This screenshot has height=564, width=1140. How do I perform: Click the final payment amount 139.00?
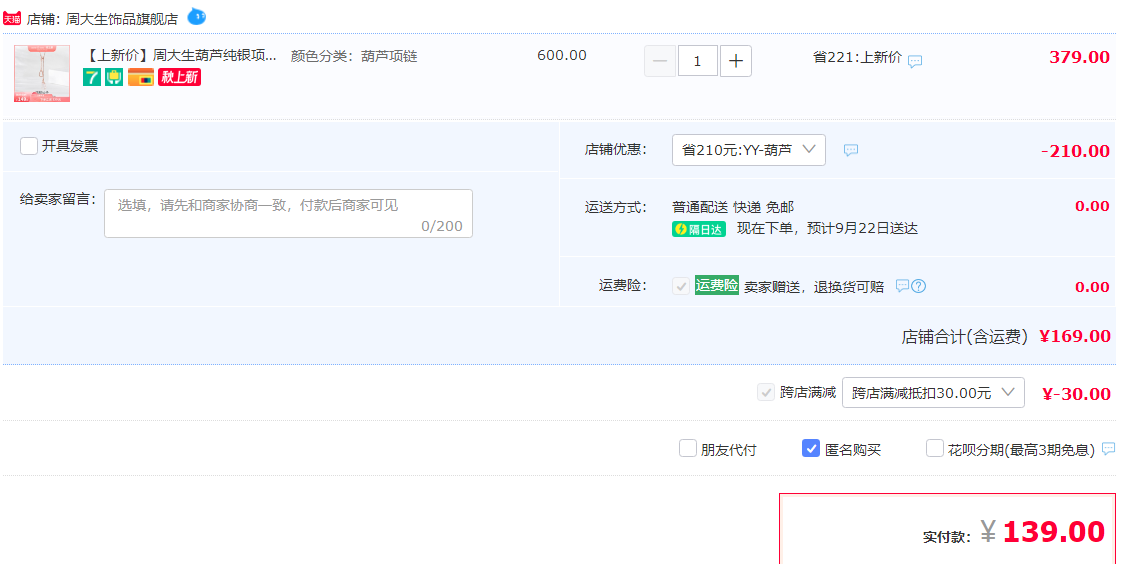[x=1054, y=532]
